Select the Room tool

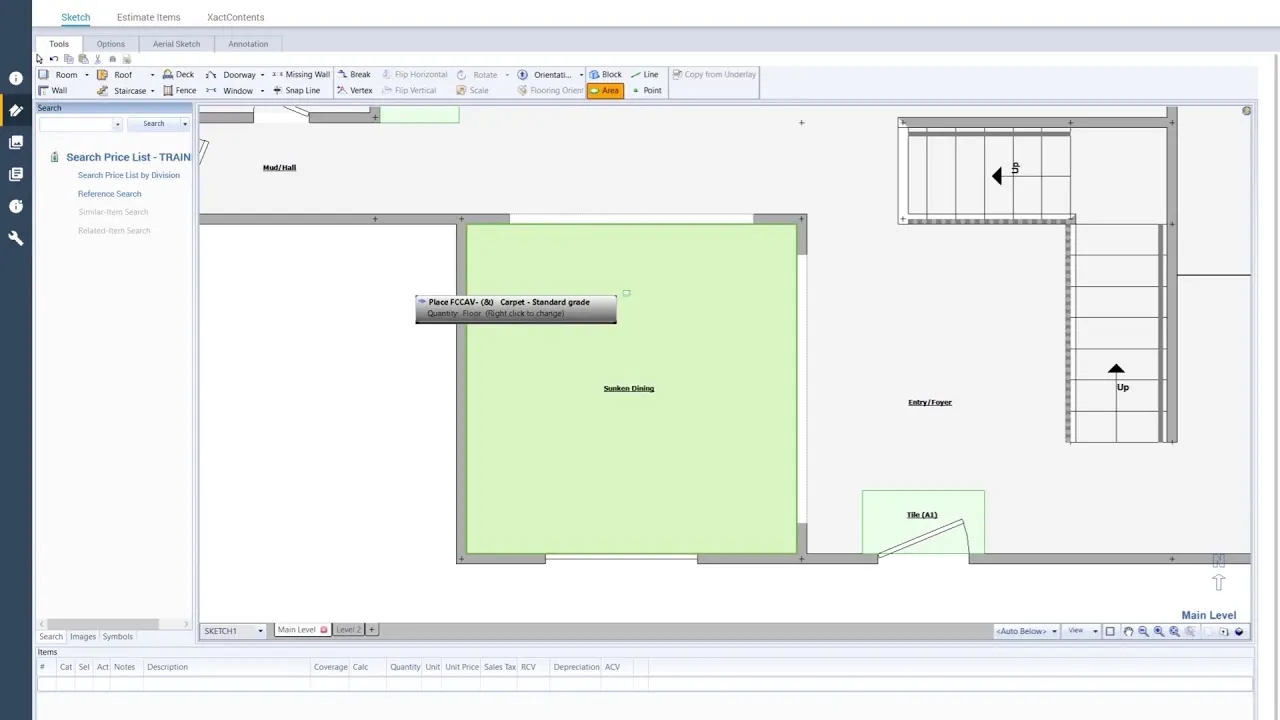pos(58,75)
